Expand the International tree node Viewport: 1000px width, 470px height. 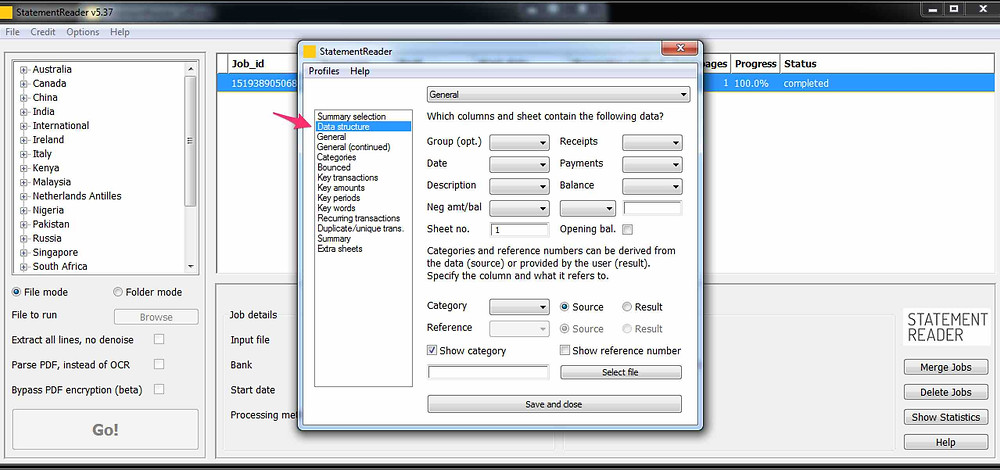coord(24,126)
